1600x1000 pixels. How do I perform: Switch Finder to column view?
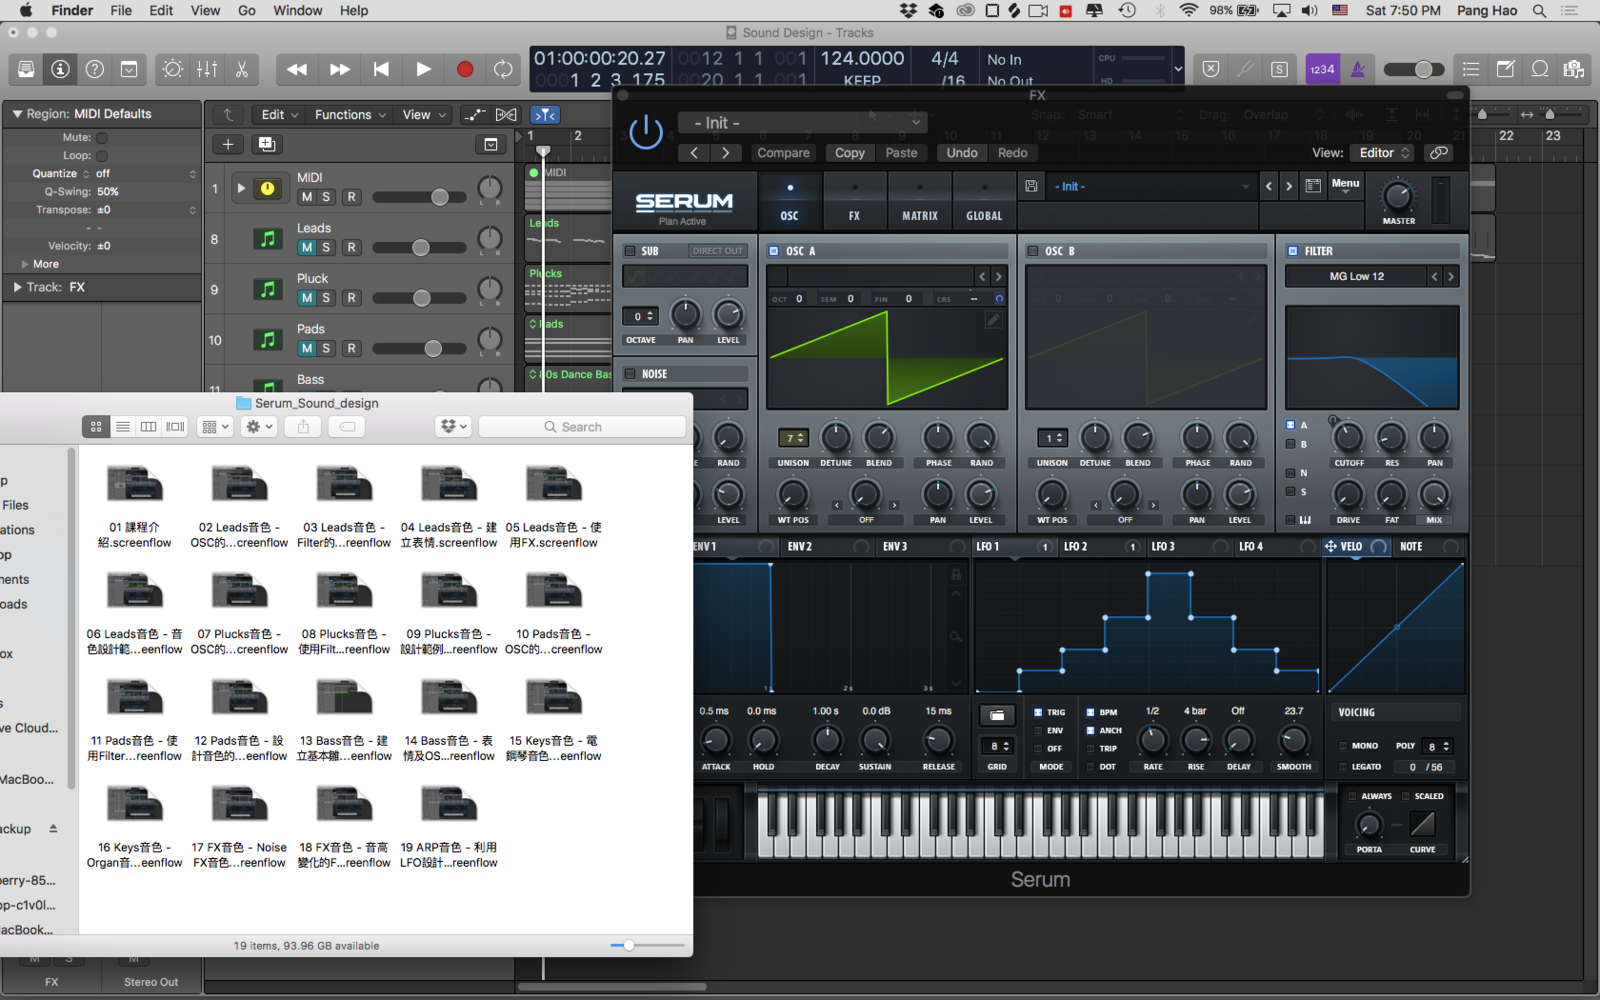(149, 427)
